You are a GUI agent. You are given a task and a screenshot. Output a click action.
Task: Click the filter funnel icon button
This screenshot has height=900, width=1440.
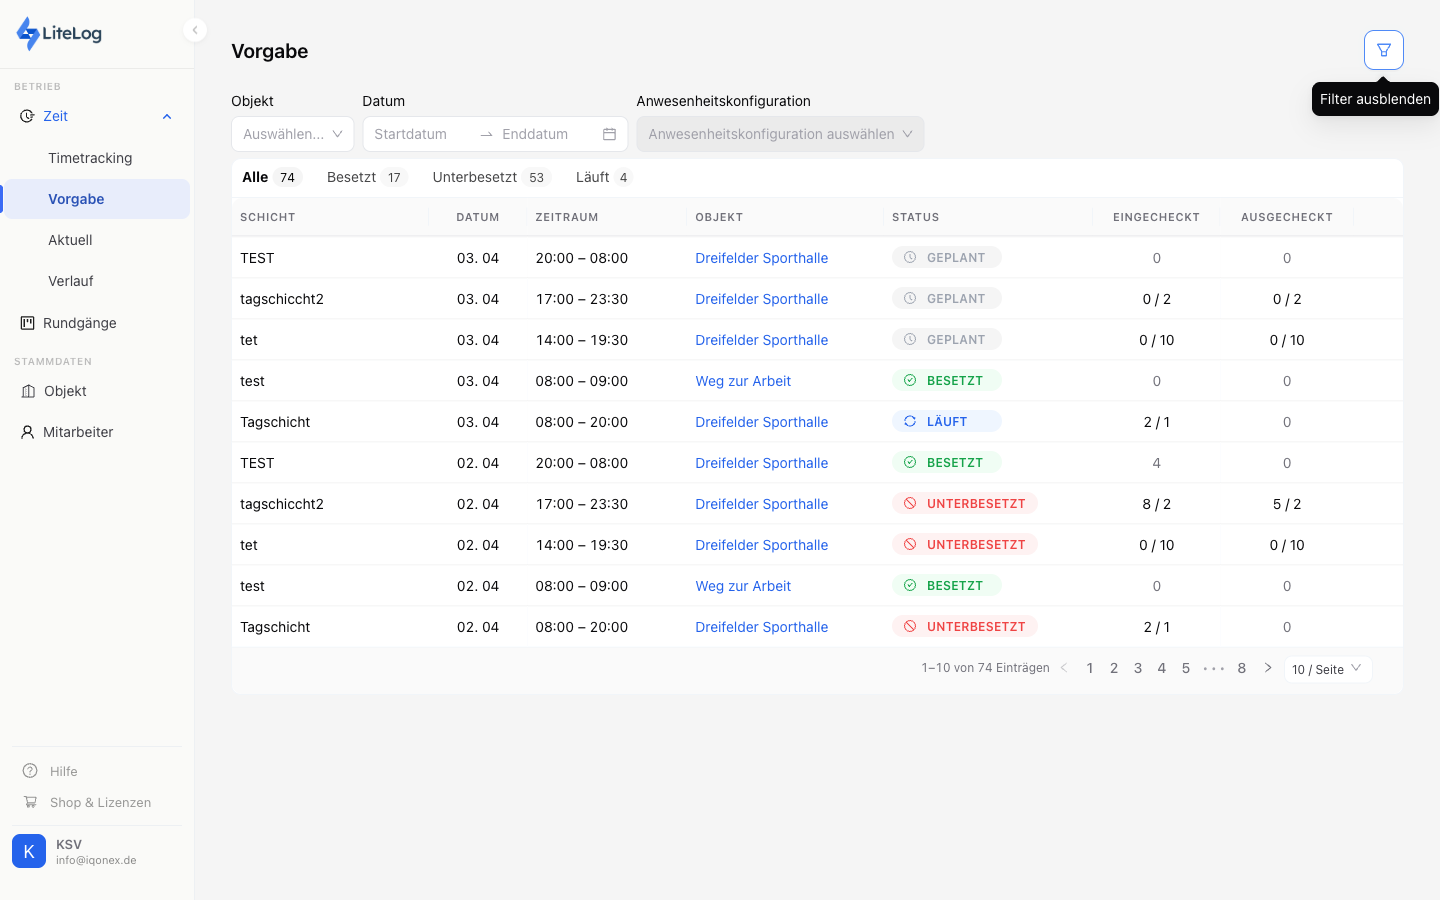[1383, 50]
